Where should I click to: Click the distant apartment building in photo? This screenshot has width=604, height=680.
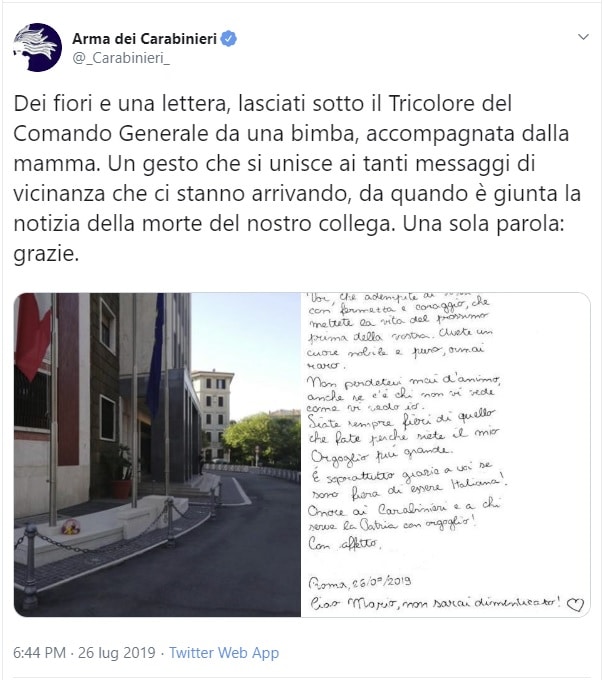212,413
